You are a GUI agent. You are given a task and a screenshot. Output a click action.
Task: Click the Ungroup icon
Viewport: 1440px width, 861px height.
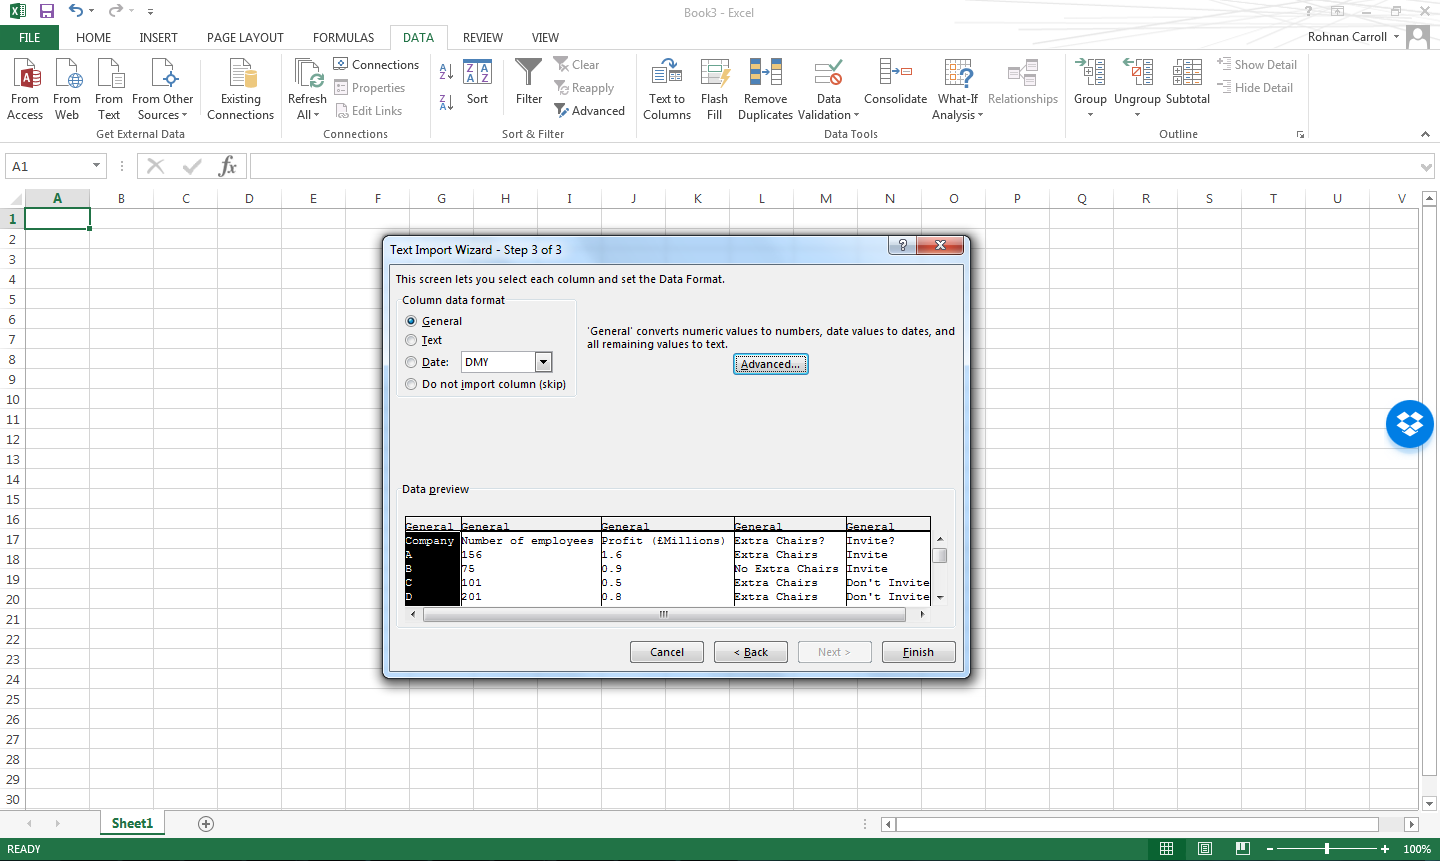coord(1137,73)
